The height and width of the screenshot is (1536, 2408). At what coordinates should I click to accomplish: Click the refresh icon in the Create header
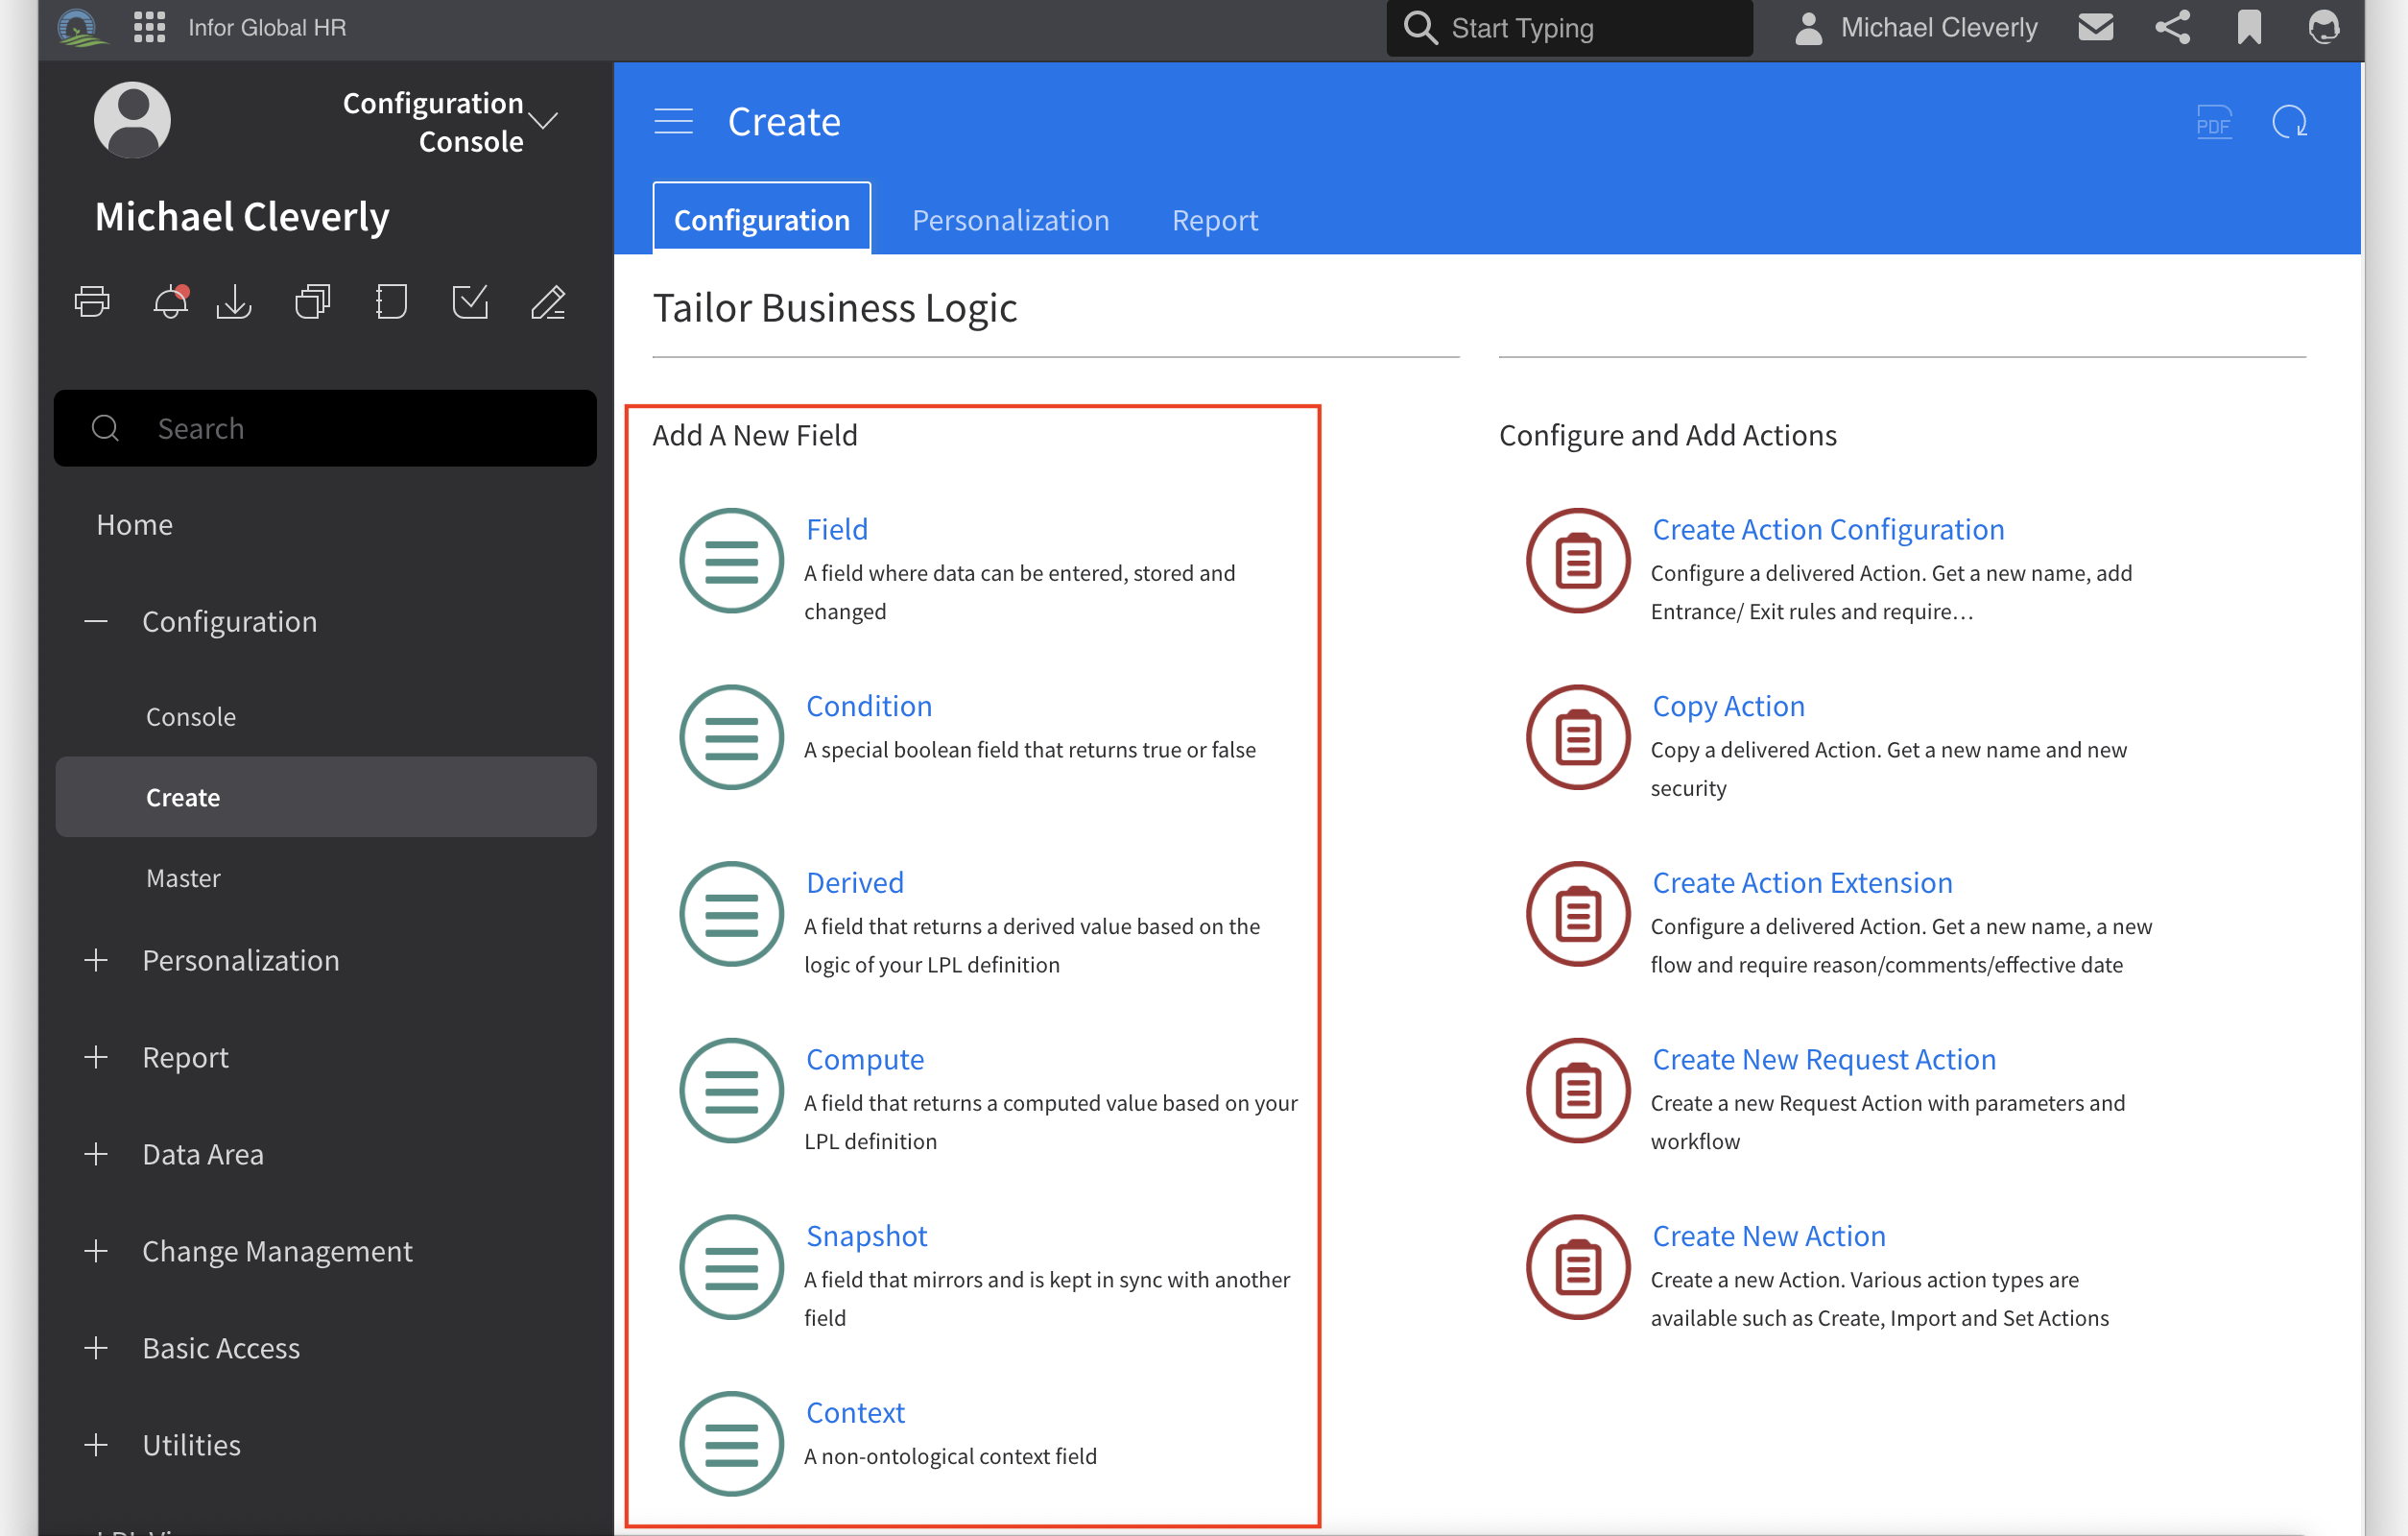pos(2289,122)
